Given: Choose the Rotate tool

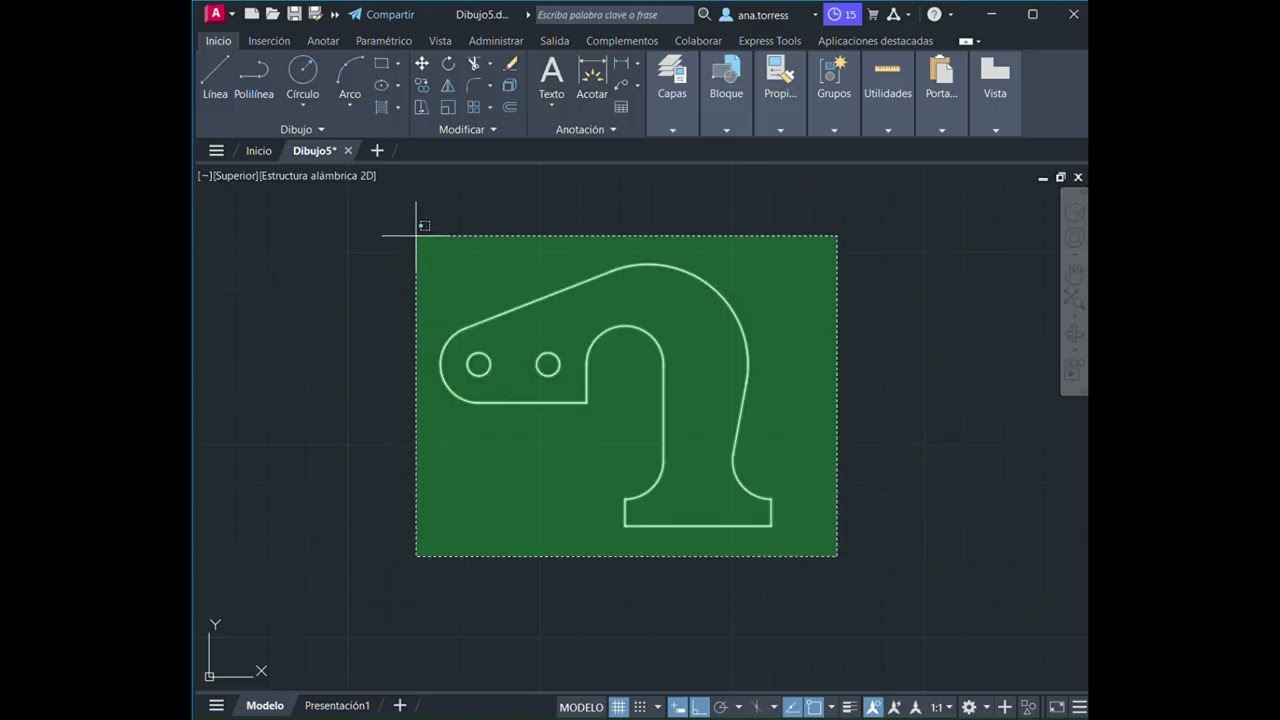Looking at the screenshot, I should (448, 63).
